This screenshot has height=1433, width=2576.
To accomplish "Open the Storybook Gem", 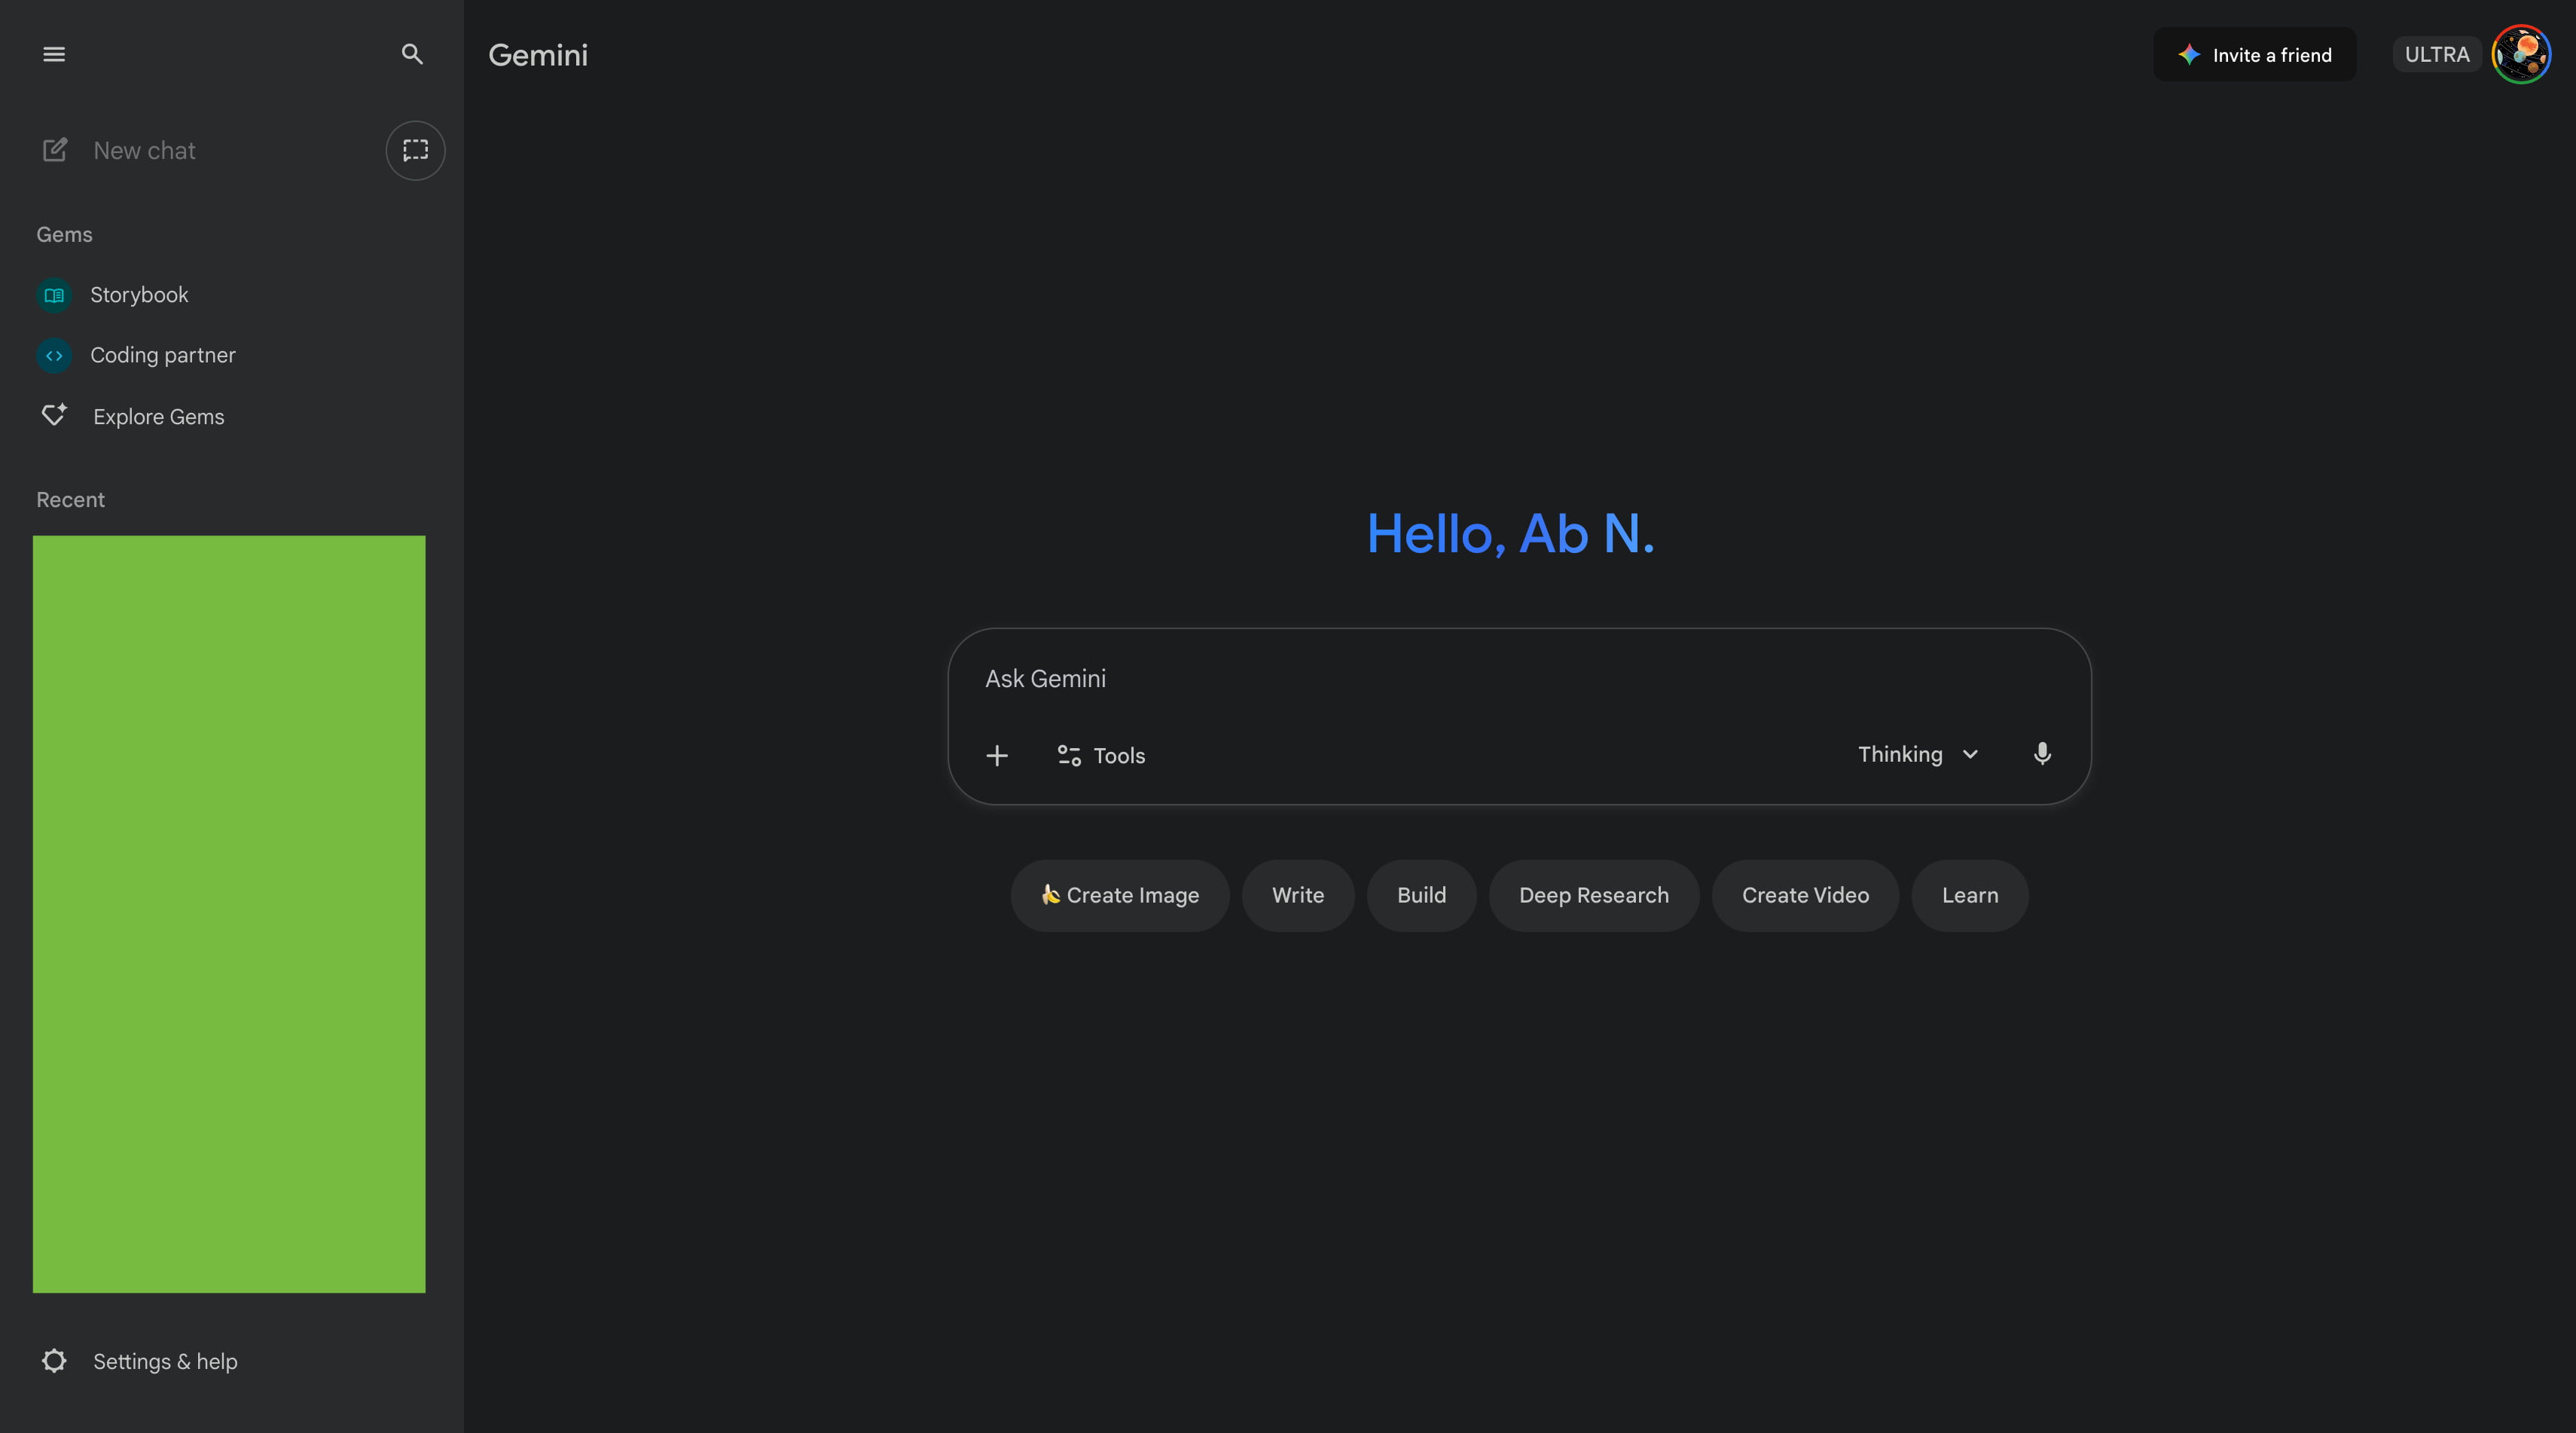I will pos(139,295).
